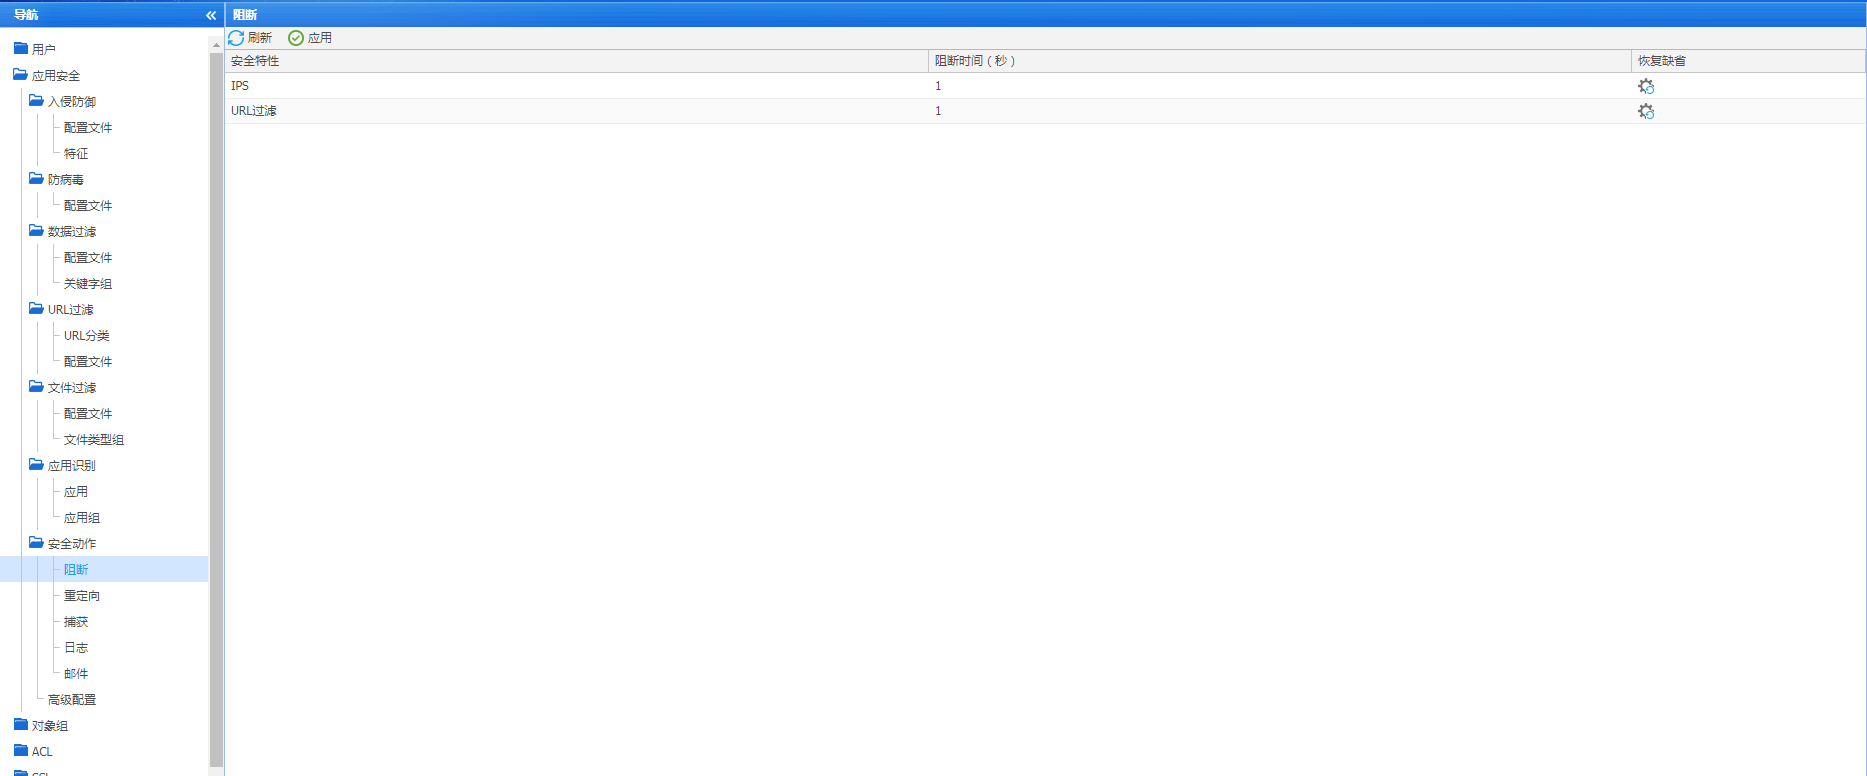Open the 特征 item
Screen dimensions: 1867x776
pyautogui.click(x=76, y=154)
